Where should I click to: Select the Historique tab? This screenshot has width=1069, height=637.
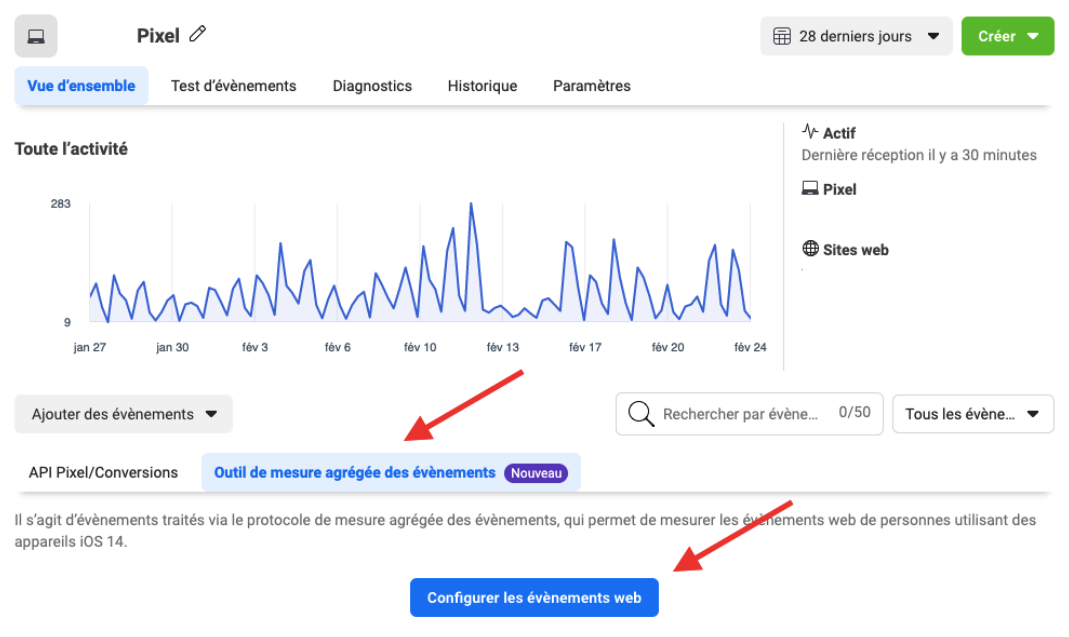[482, 86]
